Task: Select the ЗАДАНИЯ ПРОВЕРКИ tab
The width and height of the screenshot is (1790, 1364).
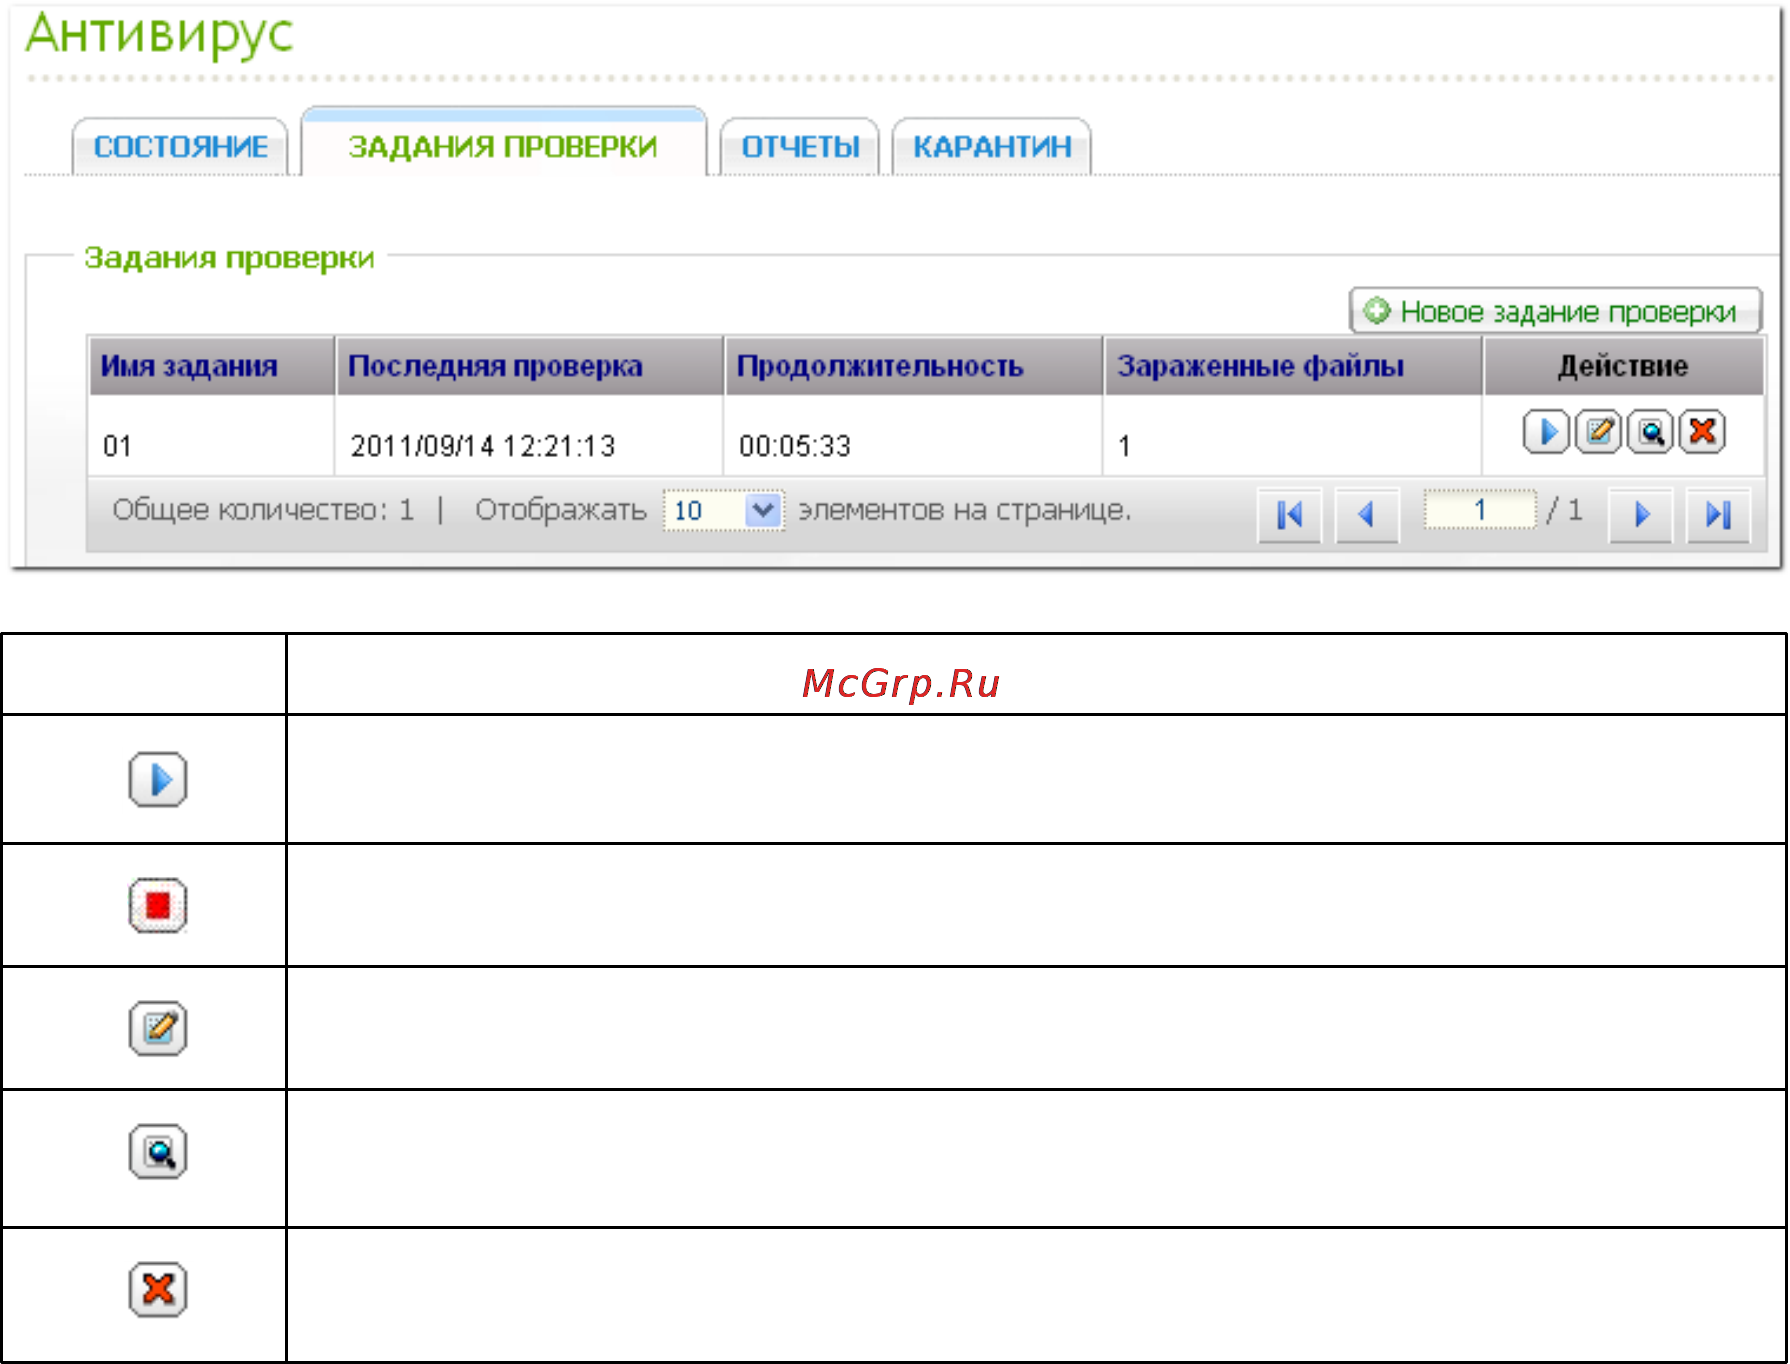Action: pos(503,142)
